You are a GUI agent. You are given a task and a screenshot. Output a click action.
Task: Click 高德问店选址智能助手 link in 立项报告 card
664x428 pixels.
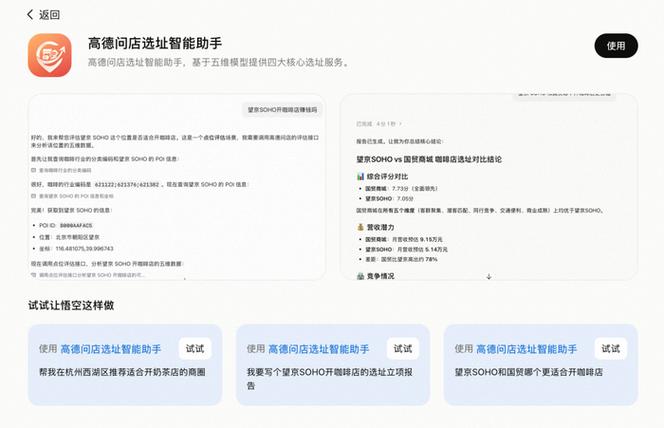point(319,349)
